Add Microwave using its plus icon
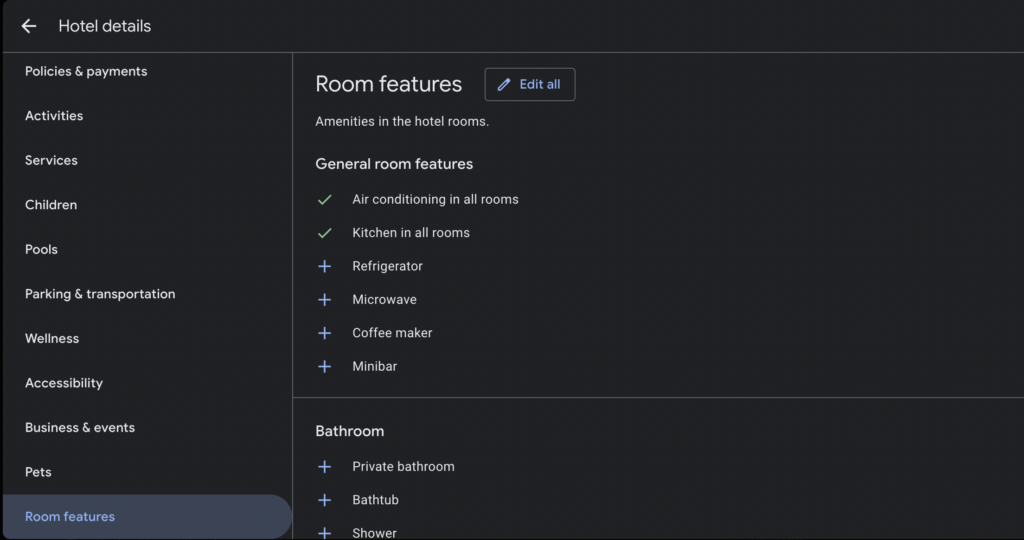Viewport: 1024px width, 540px height. pos(324,300)
